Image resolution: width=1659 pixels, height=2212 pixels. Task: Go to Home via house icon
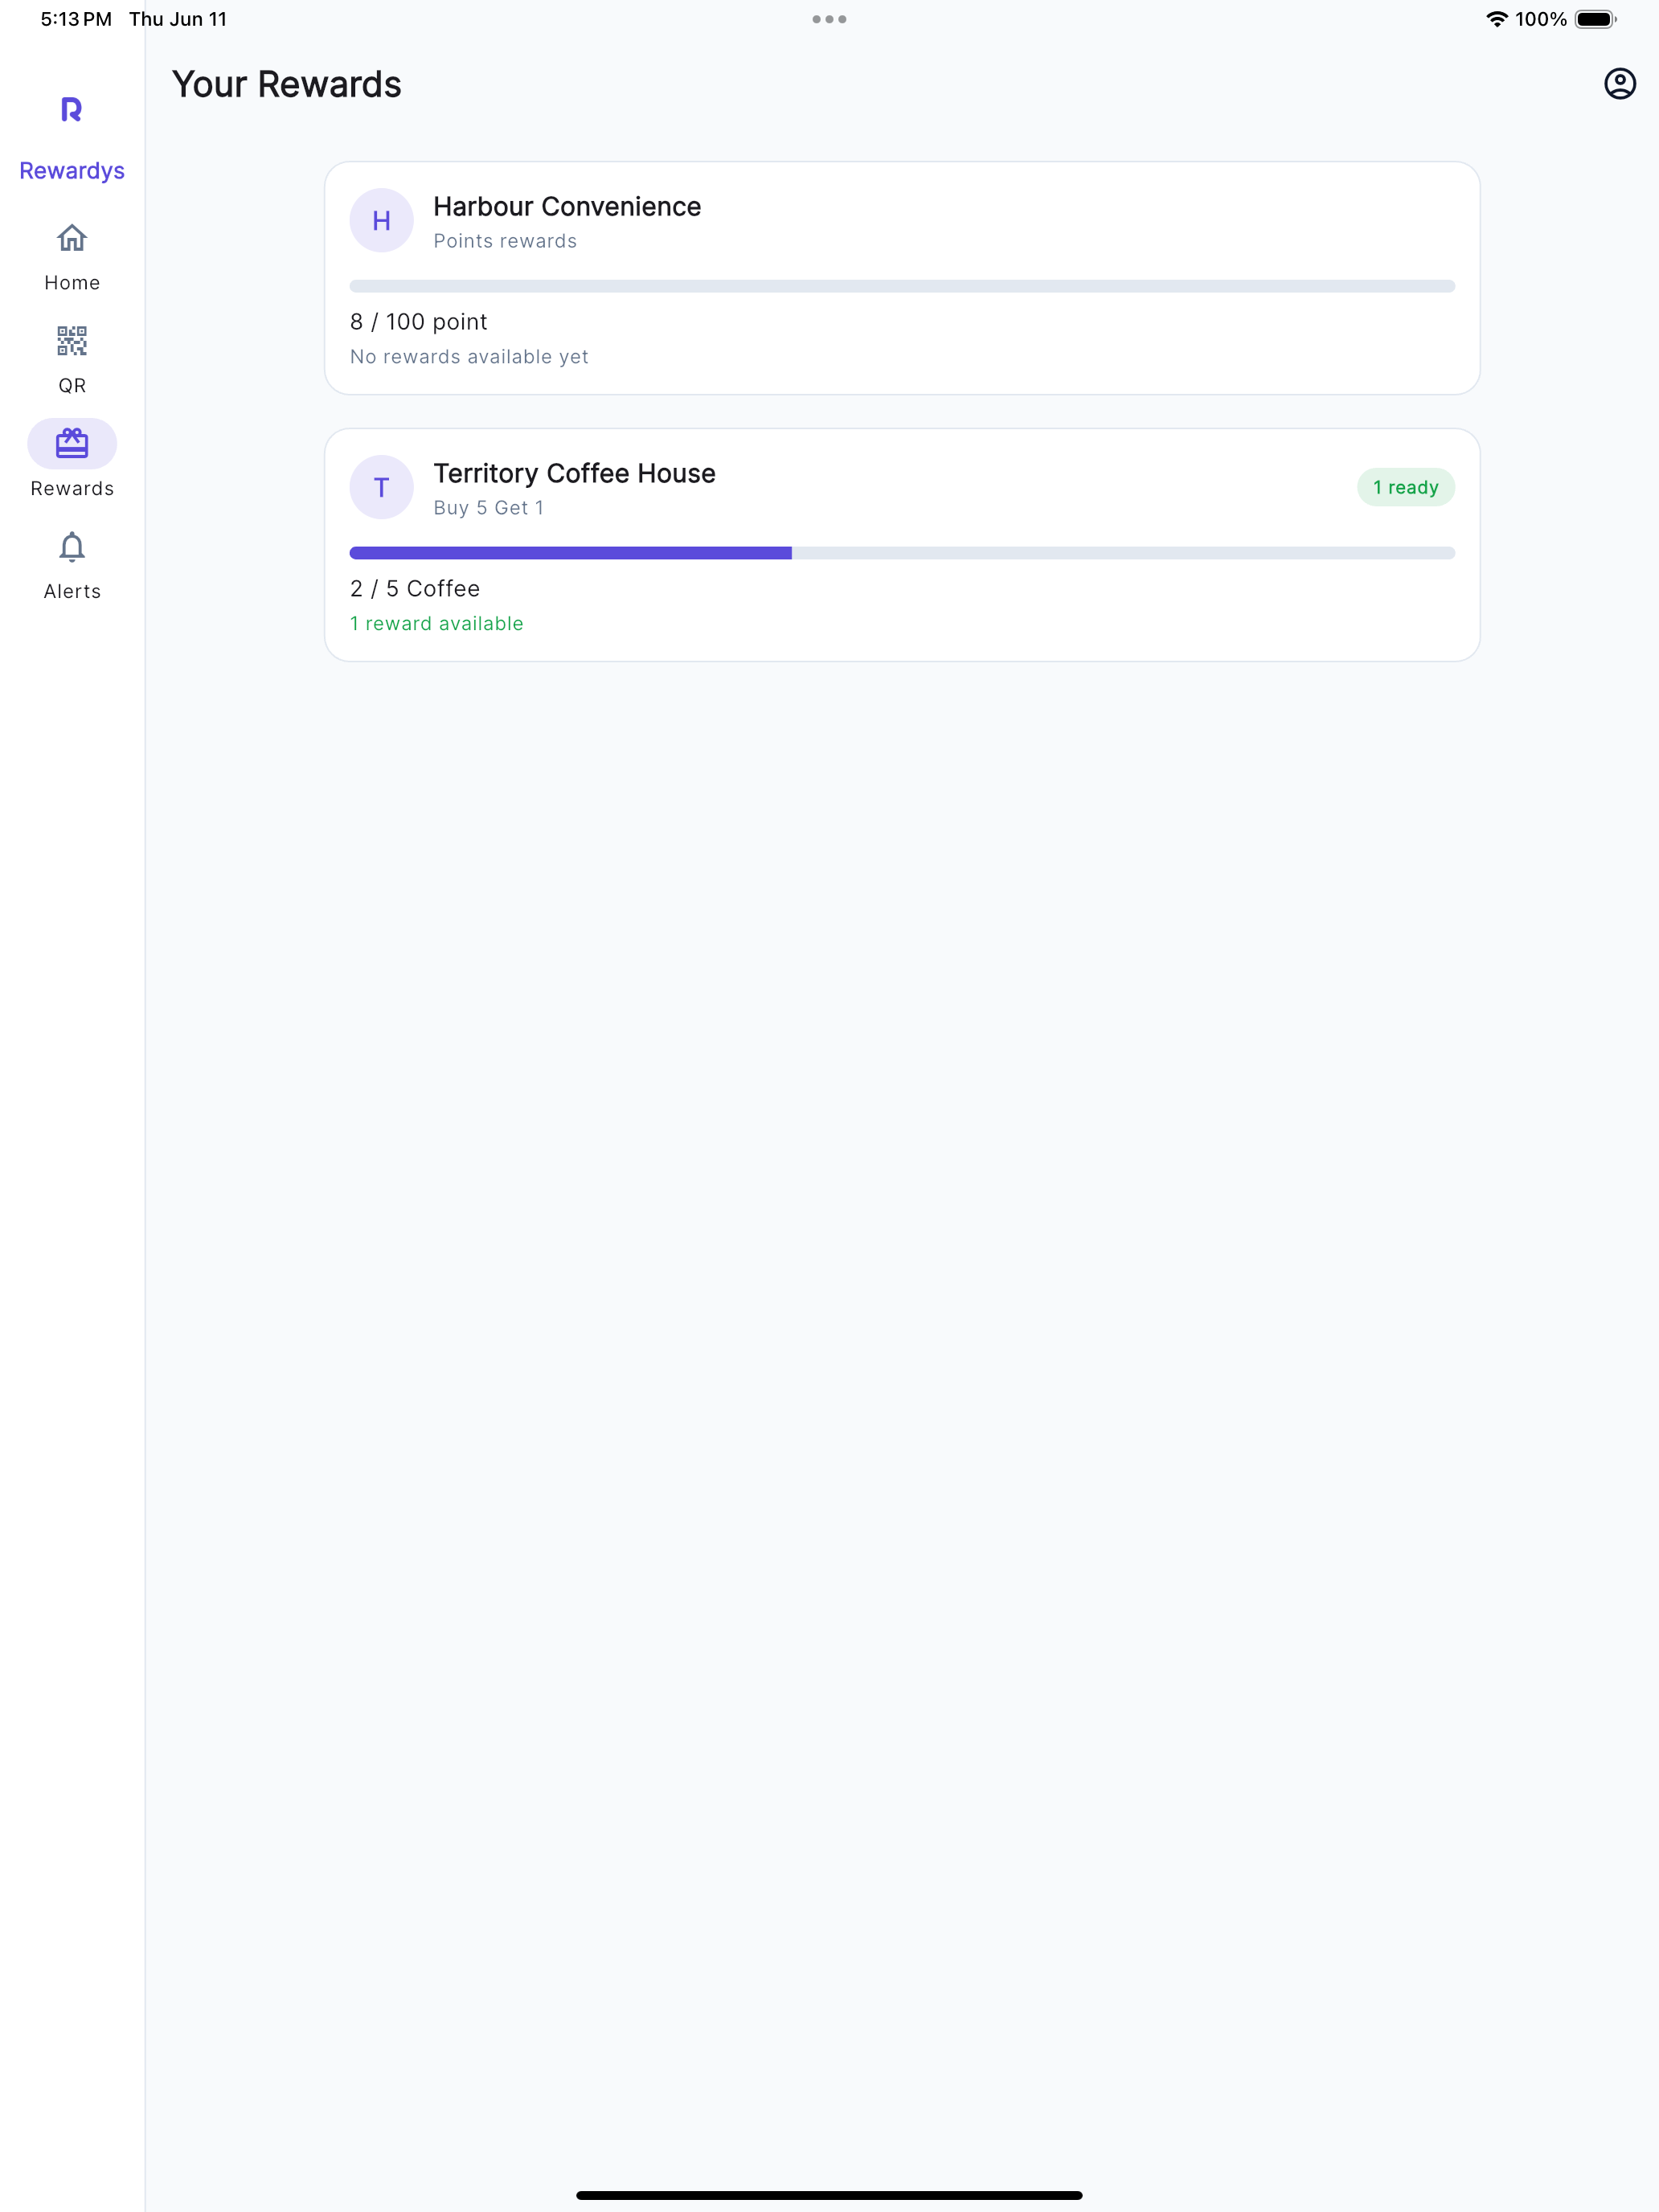point(72,238)
